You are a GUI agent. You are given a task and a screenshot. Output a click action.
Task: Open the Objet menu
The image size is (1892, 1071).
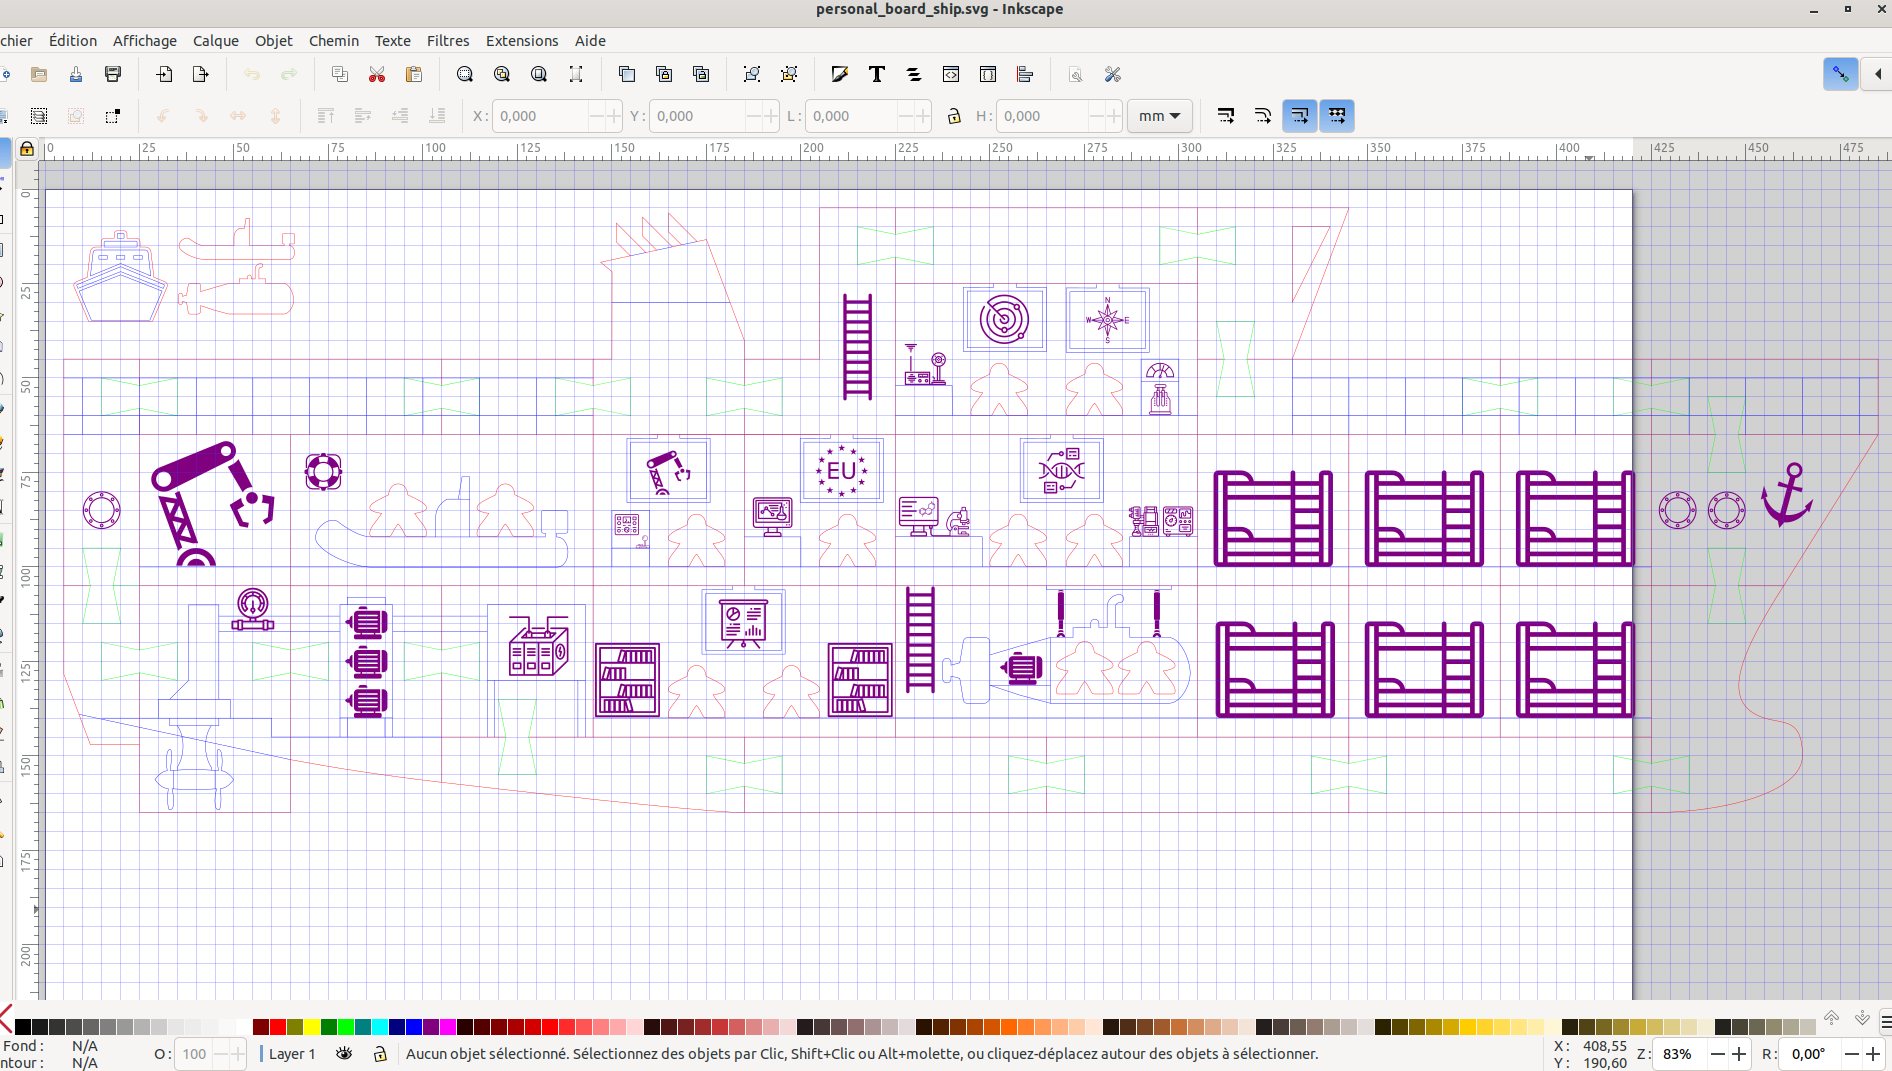tap(274, 40)
